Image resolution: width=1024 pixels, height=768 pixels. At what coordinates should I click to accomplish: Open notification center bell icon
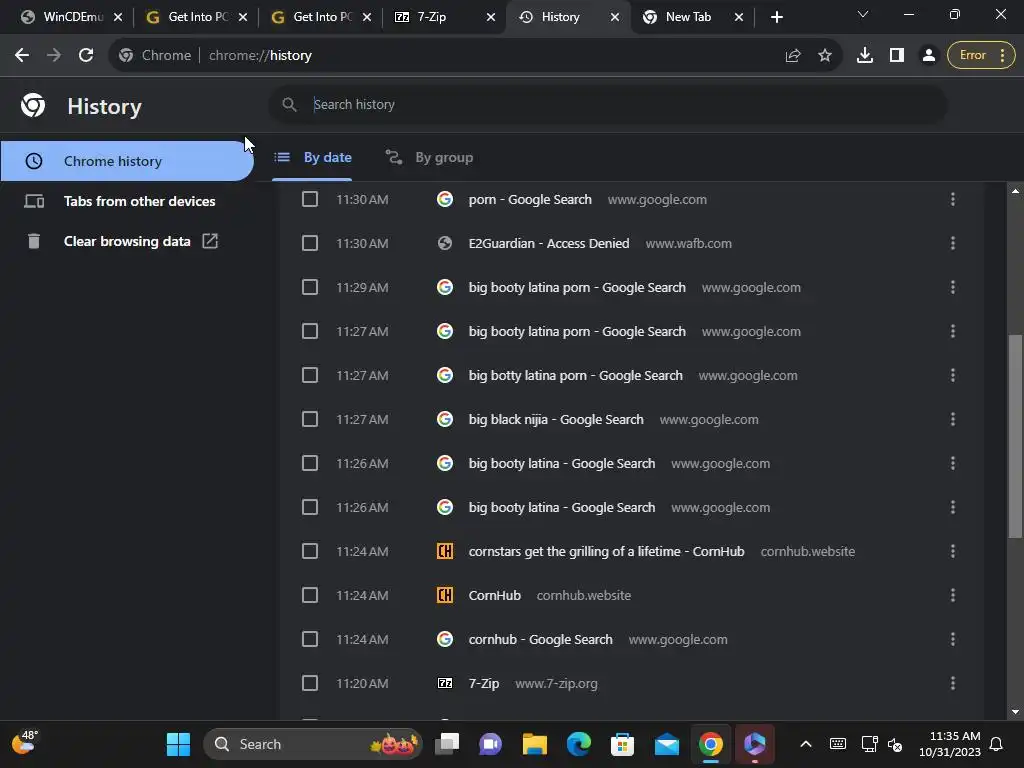[x=997, y=744]
